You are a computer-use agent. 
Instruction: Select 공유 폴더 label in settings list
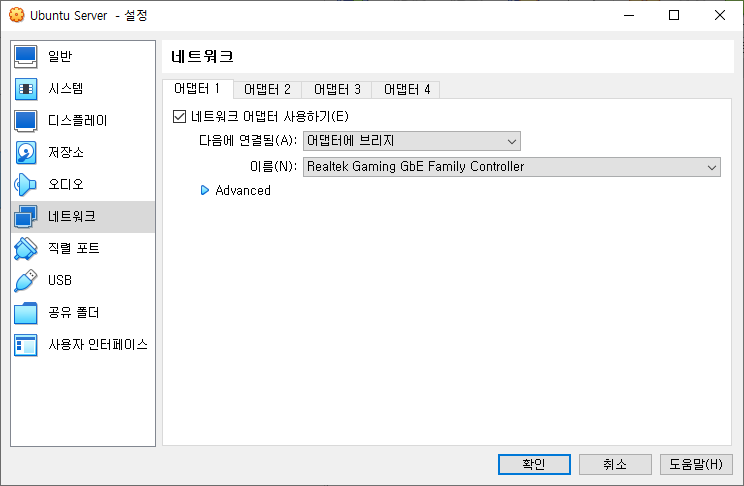[74, 313]
